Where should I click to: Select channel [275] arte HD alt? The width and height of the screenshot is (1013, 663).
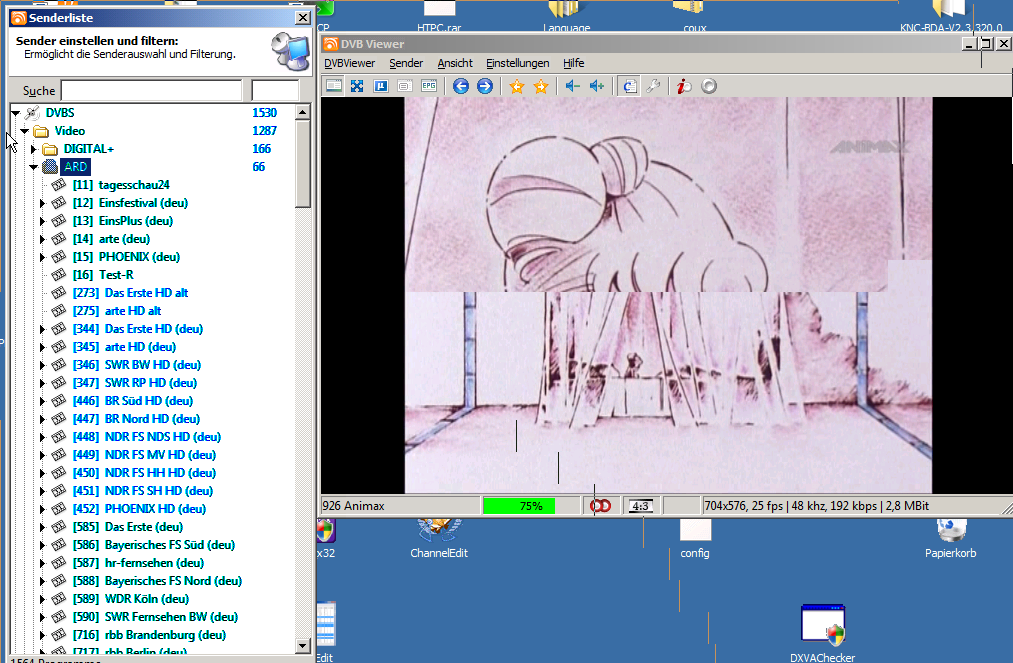(x=117, y=311)
